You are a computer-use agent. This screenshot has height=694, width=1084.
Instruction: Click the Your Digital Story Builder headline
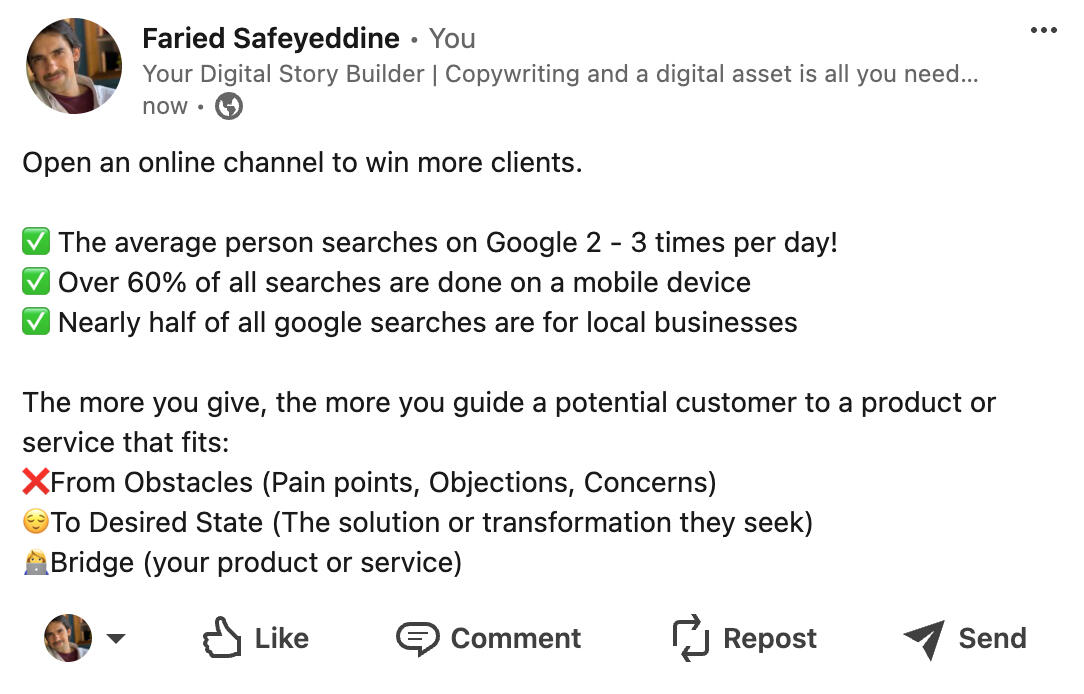point(560,74)
